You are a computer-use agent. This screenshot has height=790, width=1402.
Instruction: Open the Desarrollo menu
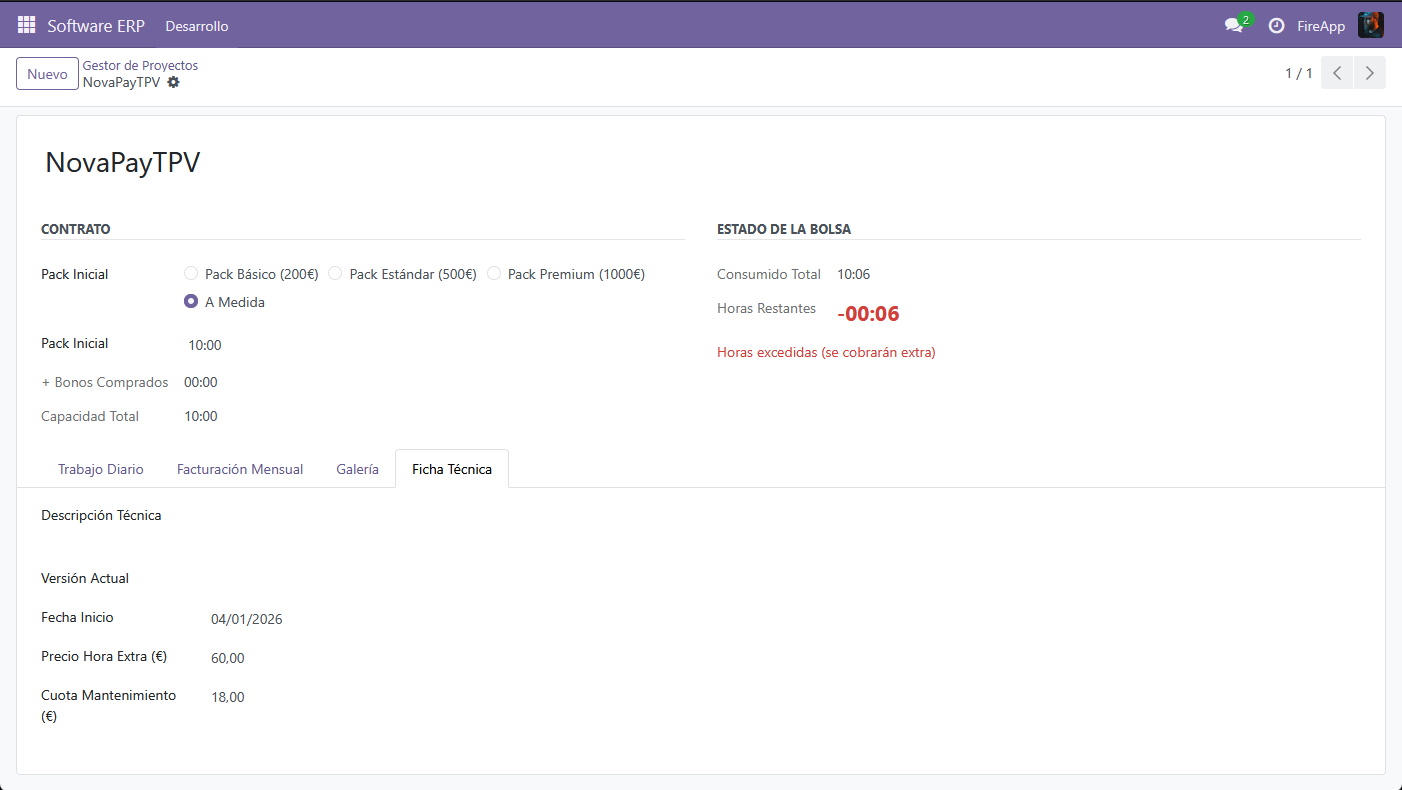(197, 26)
